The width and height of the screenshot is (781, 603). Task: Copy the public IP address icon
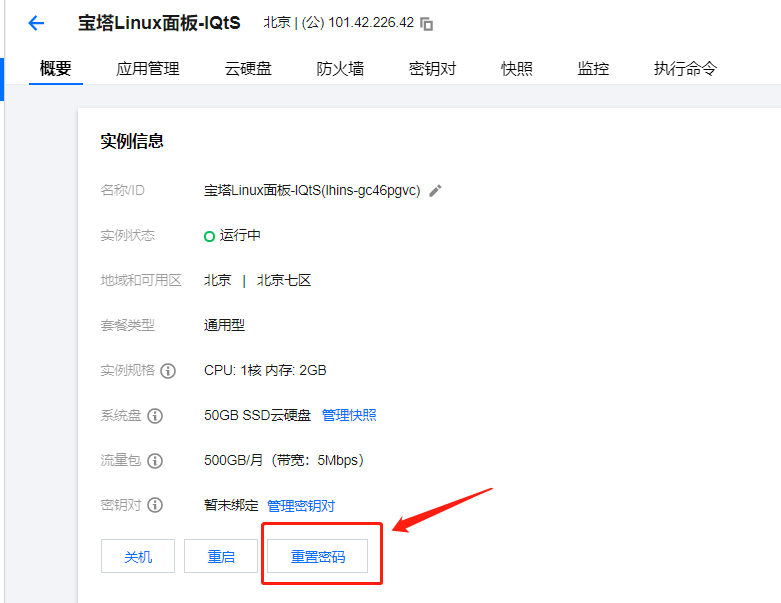(426, 23)
